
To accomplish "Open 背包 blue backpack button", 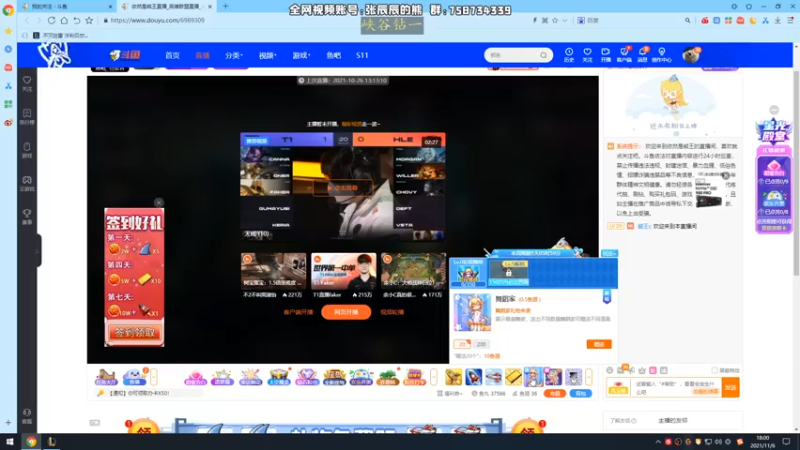I will pos(581,393).
